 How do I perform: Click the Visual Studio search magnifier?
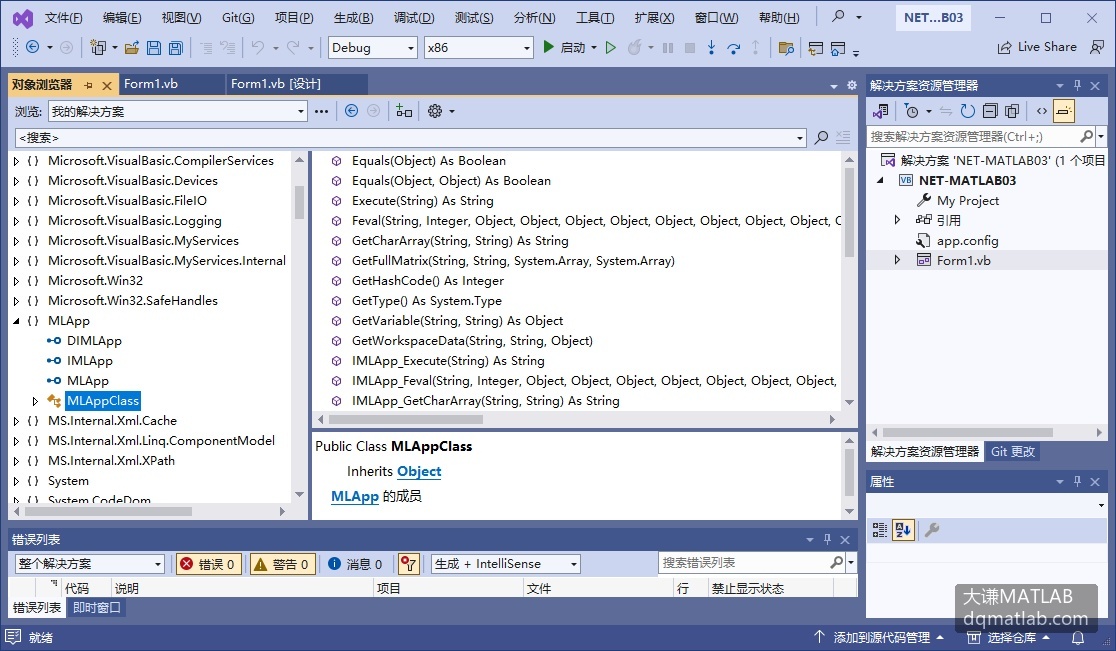(x=838, y=16)
